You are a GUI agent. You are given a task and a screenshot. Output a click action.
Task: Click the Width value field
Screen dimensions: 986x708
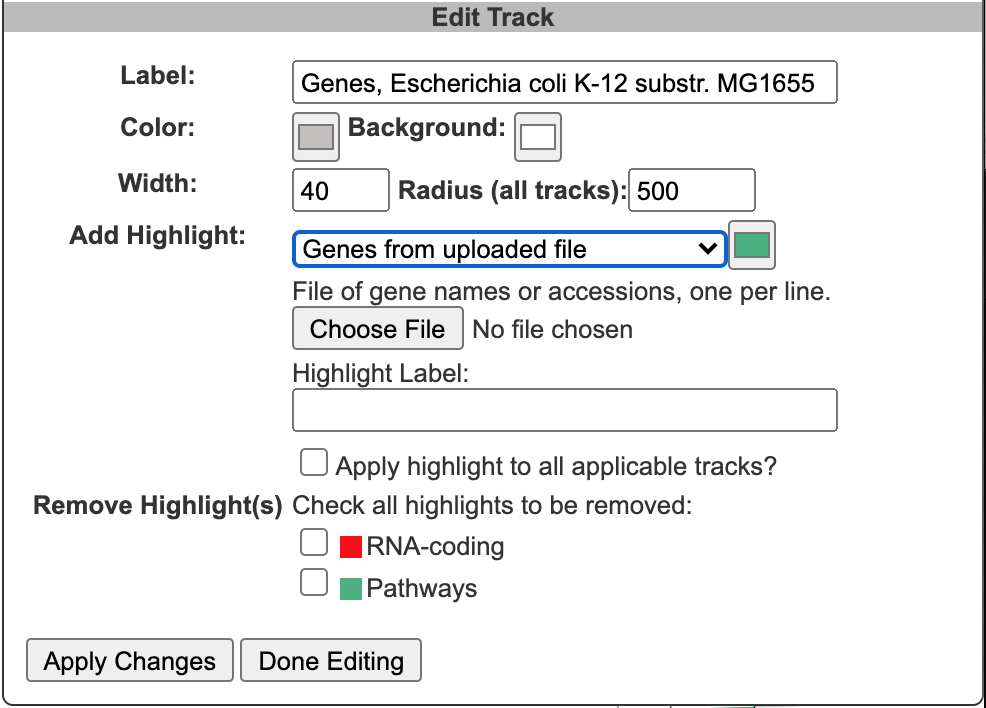(340, 190)
